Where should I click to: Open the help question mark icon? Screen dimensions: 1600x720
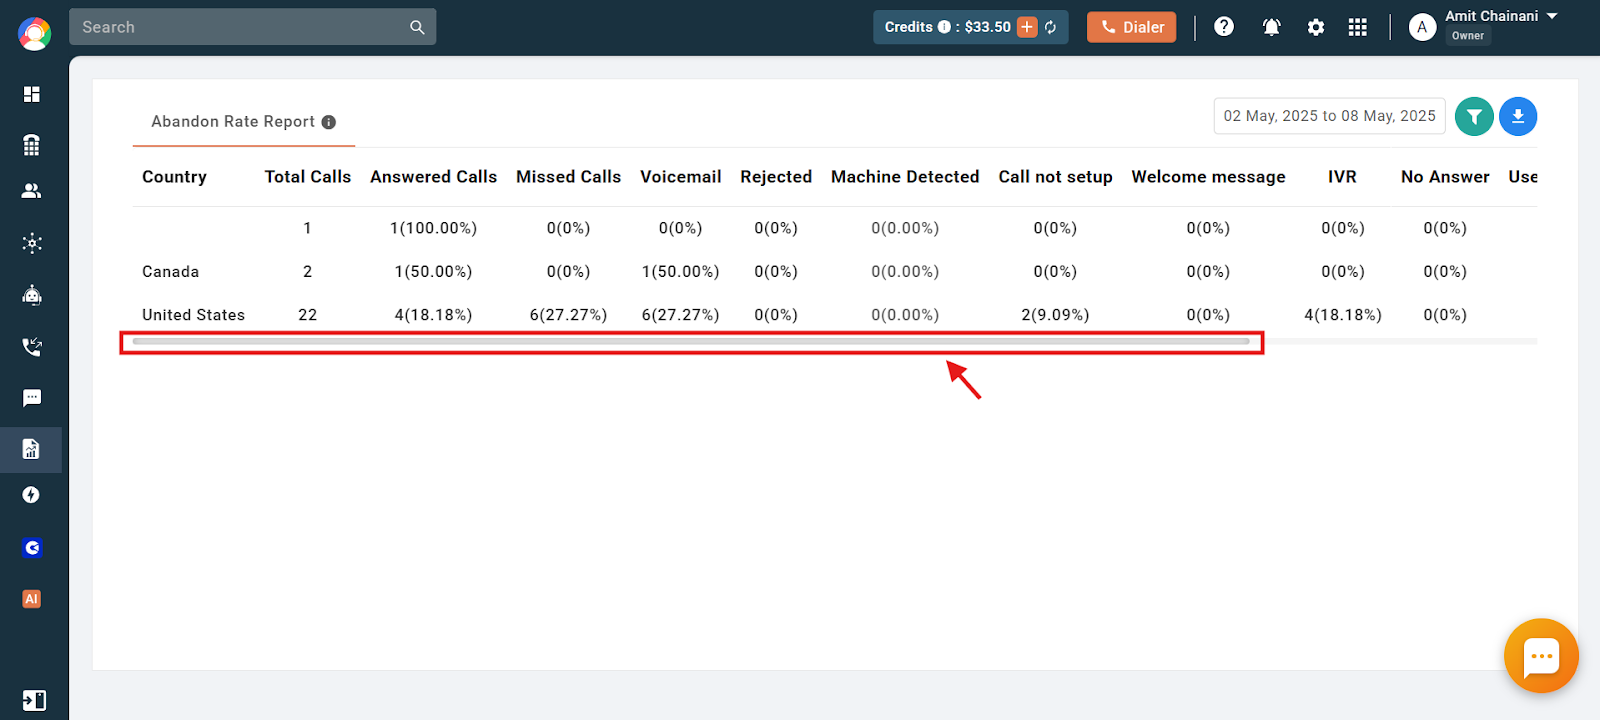click(x=1224, y=27)
